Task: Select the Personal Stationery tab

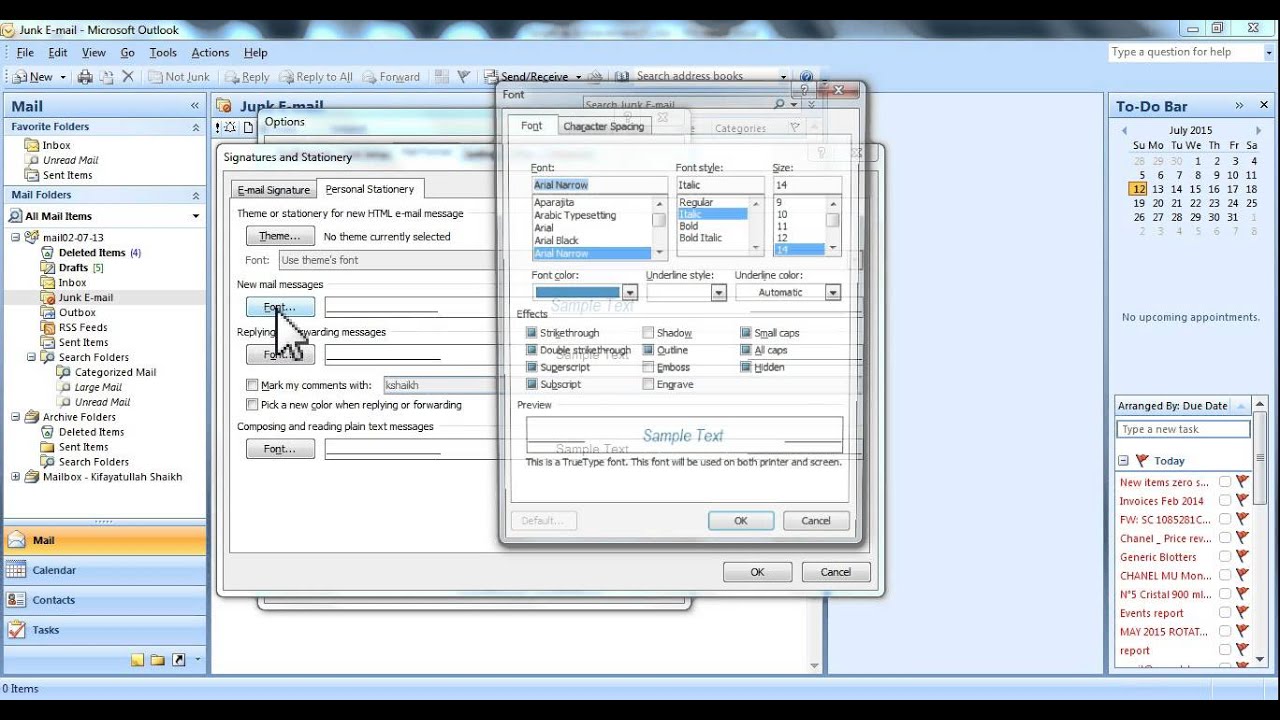Action: click(x=370, y=189)
